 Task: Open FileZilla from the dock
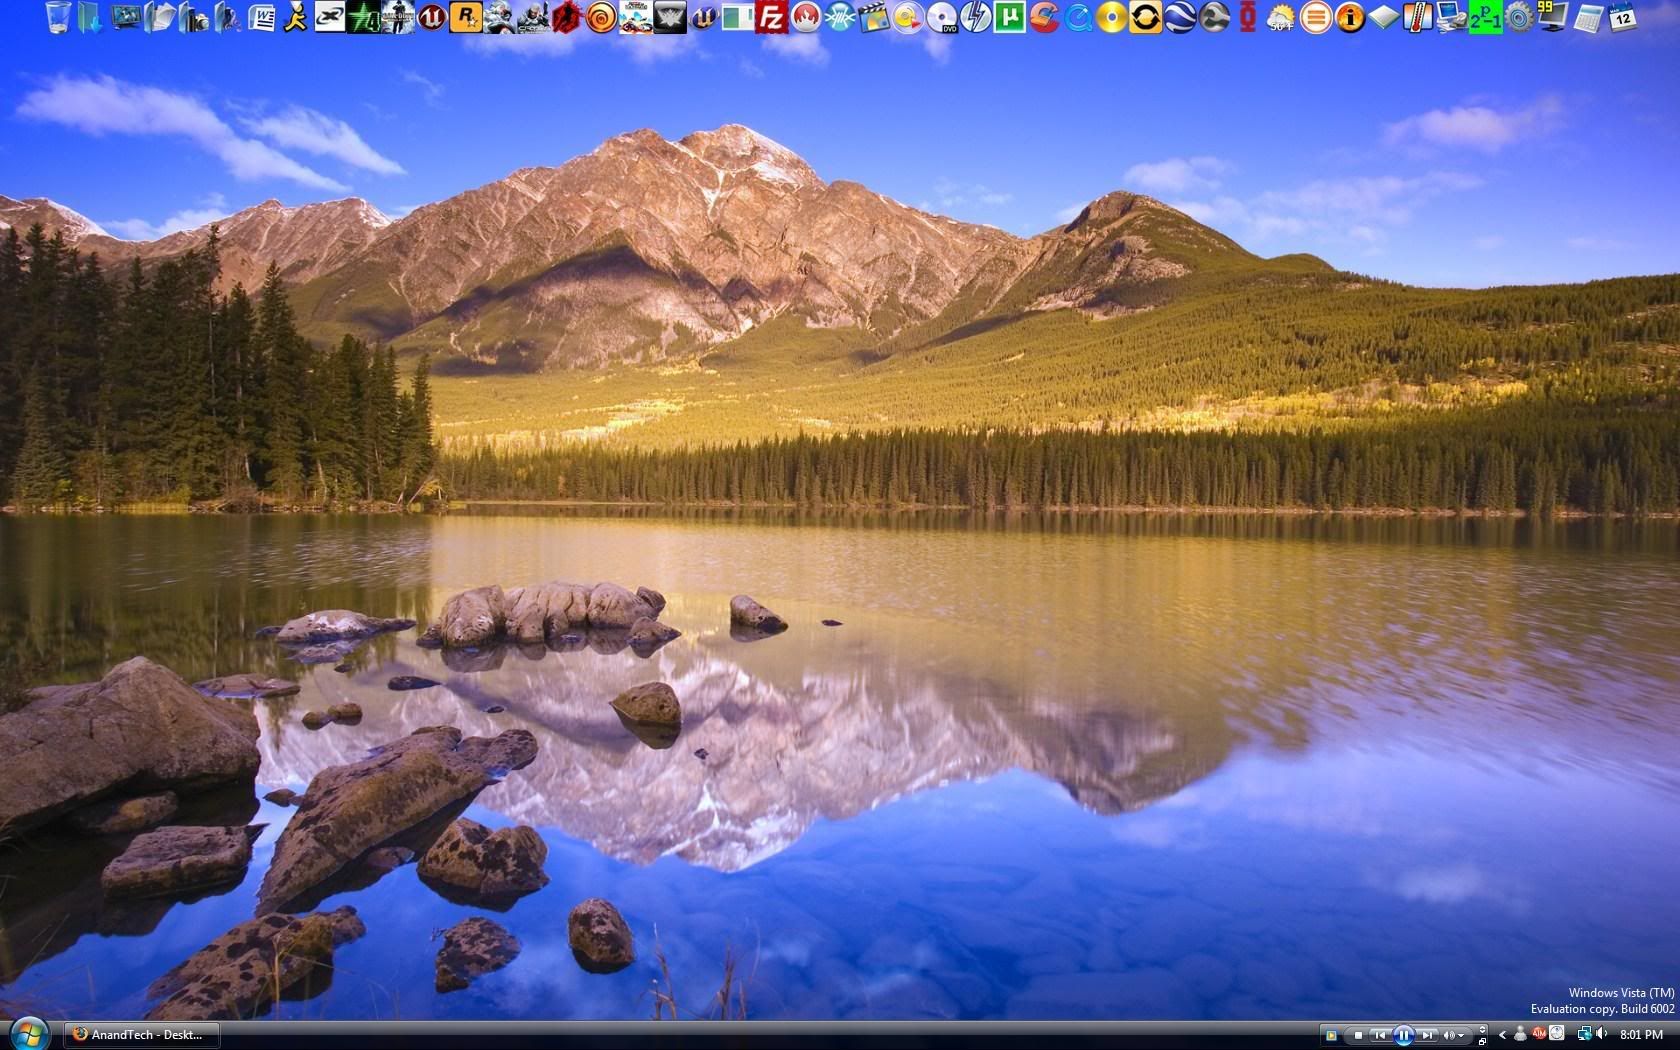tap(771, 17)
